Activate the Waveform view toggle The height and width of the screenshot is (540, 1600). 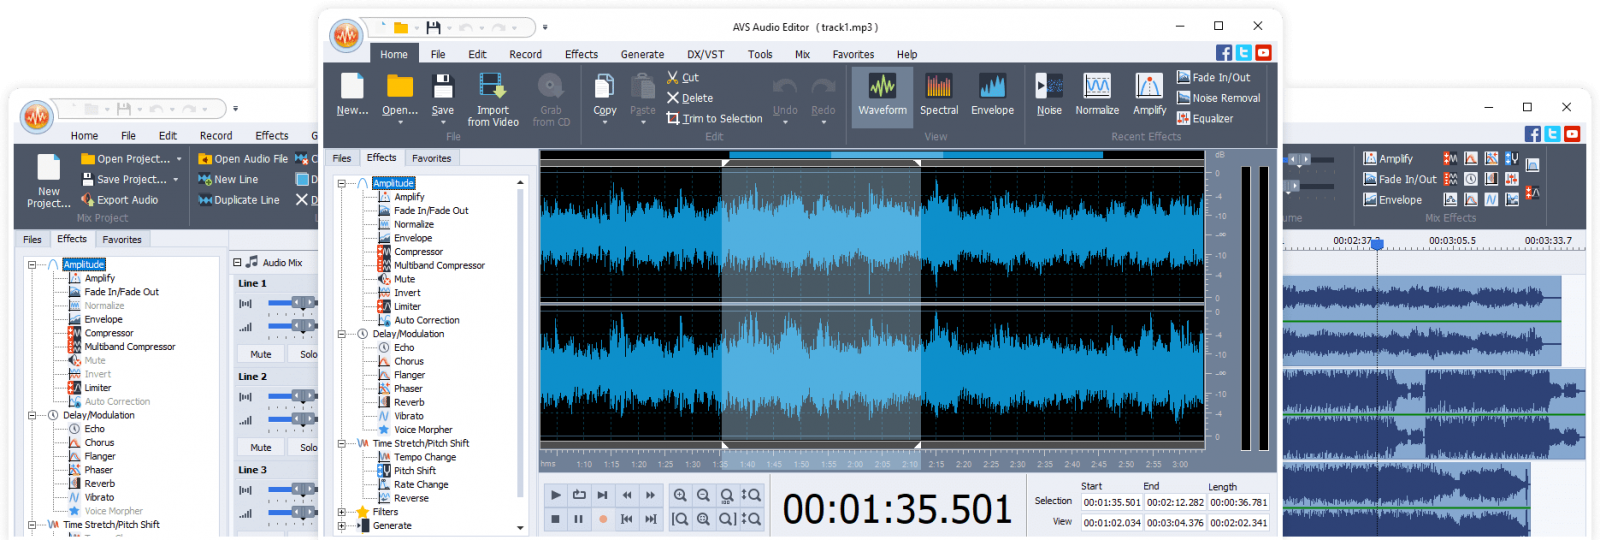(882, 95)
